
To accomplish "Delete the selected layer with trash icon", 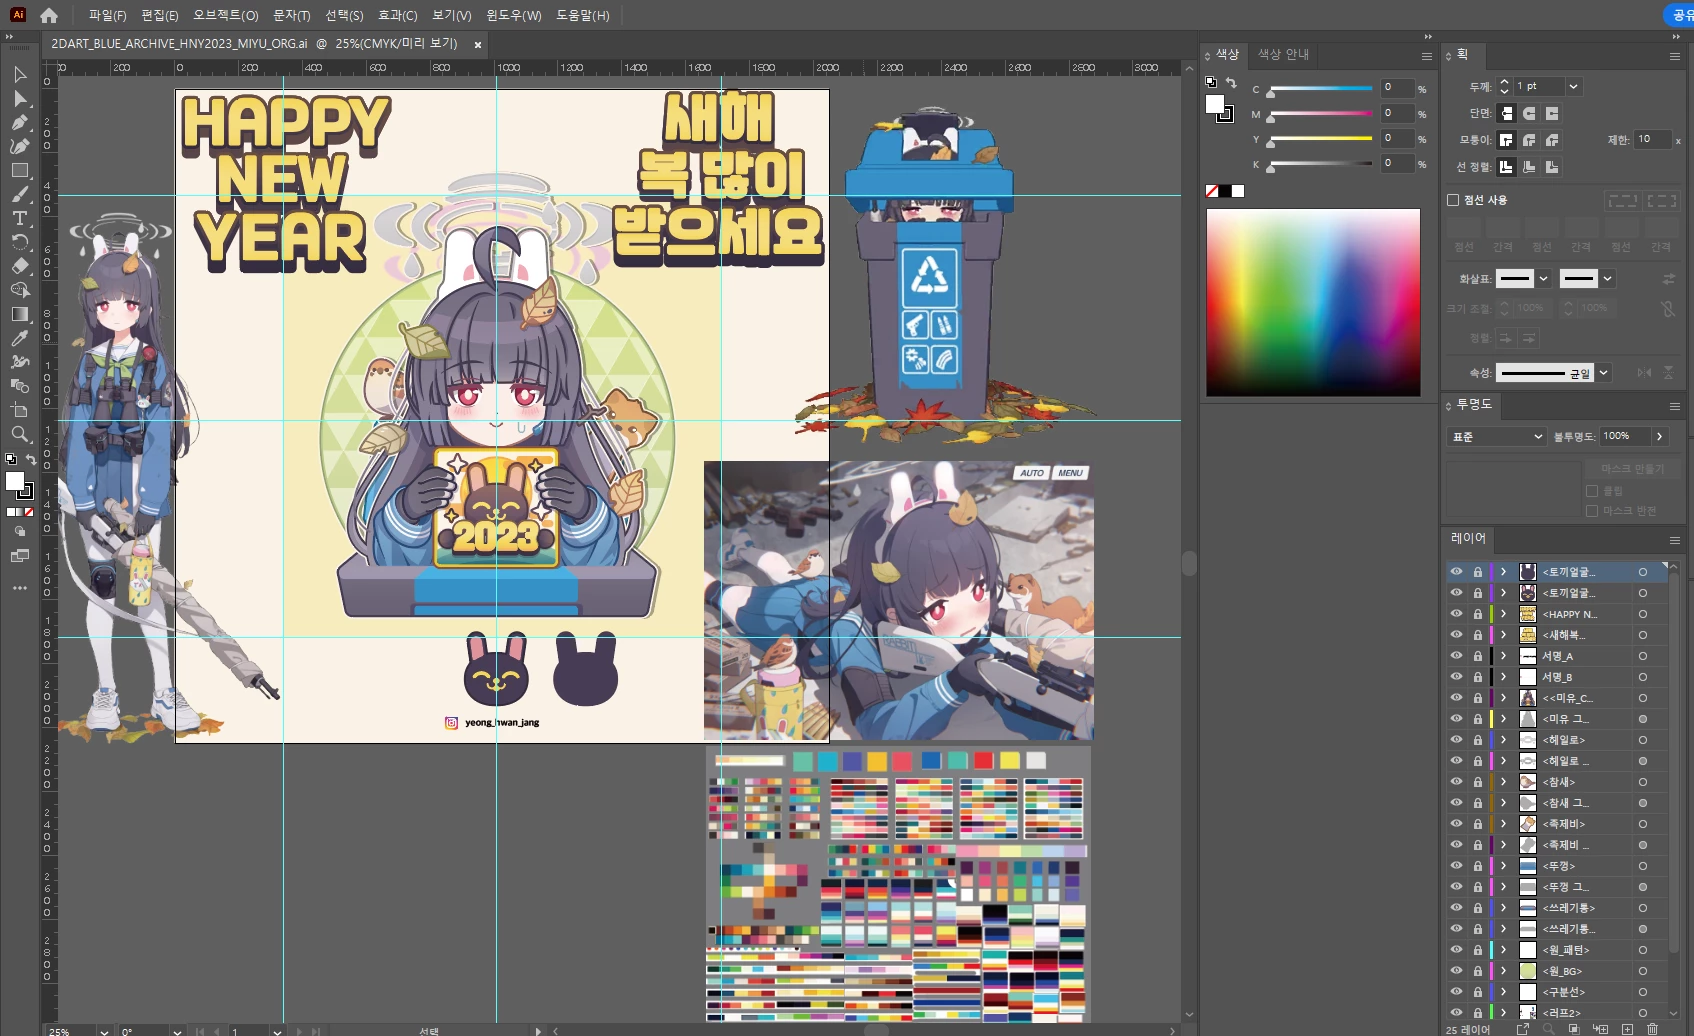I will [1652, 1029].
